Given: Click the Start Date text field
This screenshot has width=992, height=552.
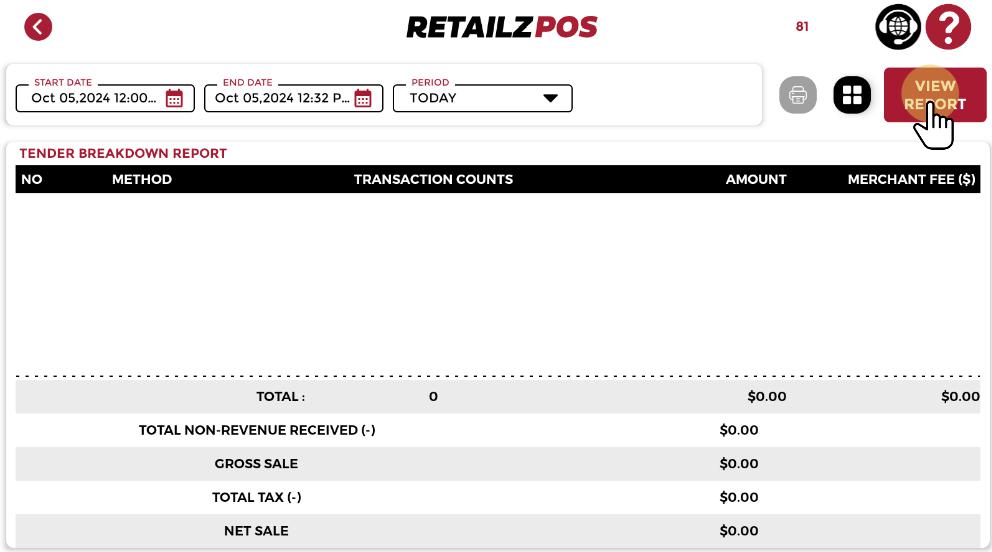Looking at the screenshot, I should point(94,98).
